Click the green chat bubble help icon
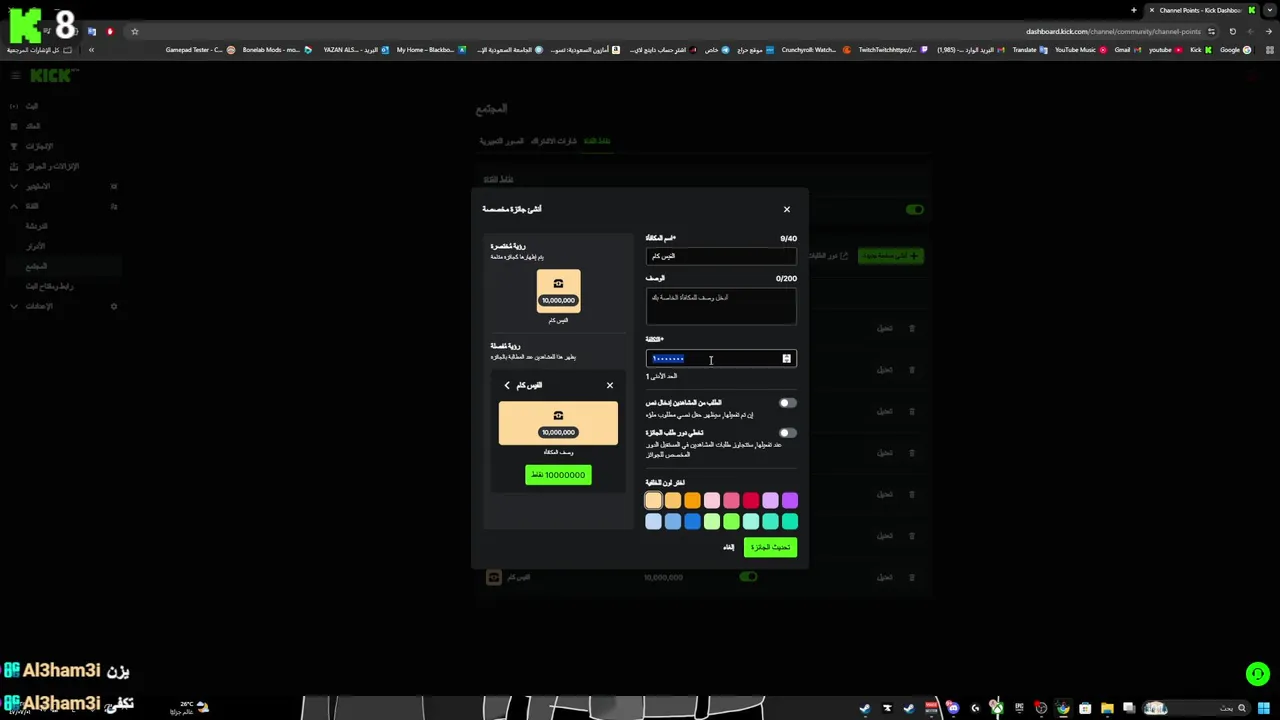Image resolution: width=1280 pixels, height=720 pixels. (x=1258, y=674)
